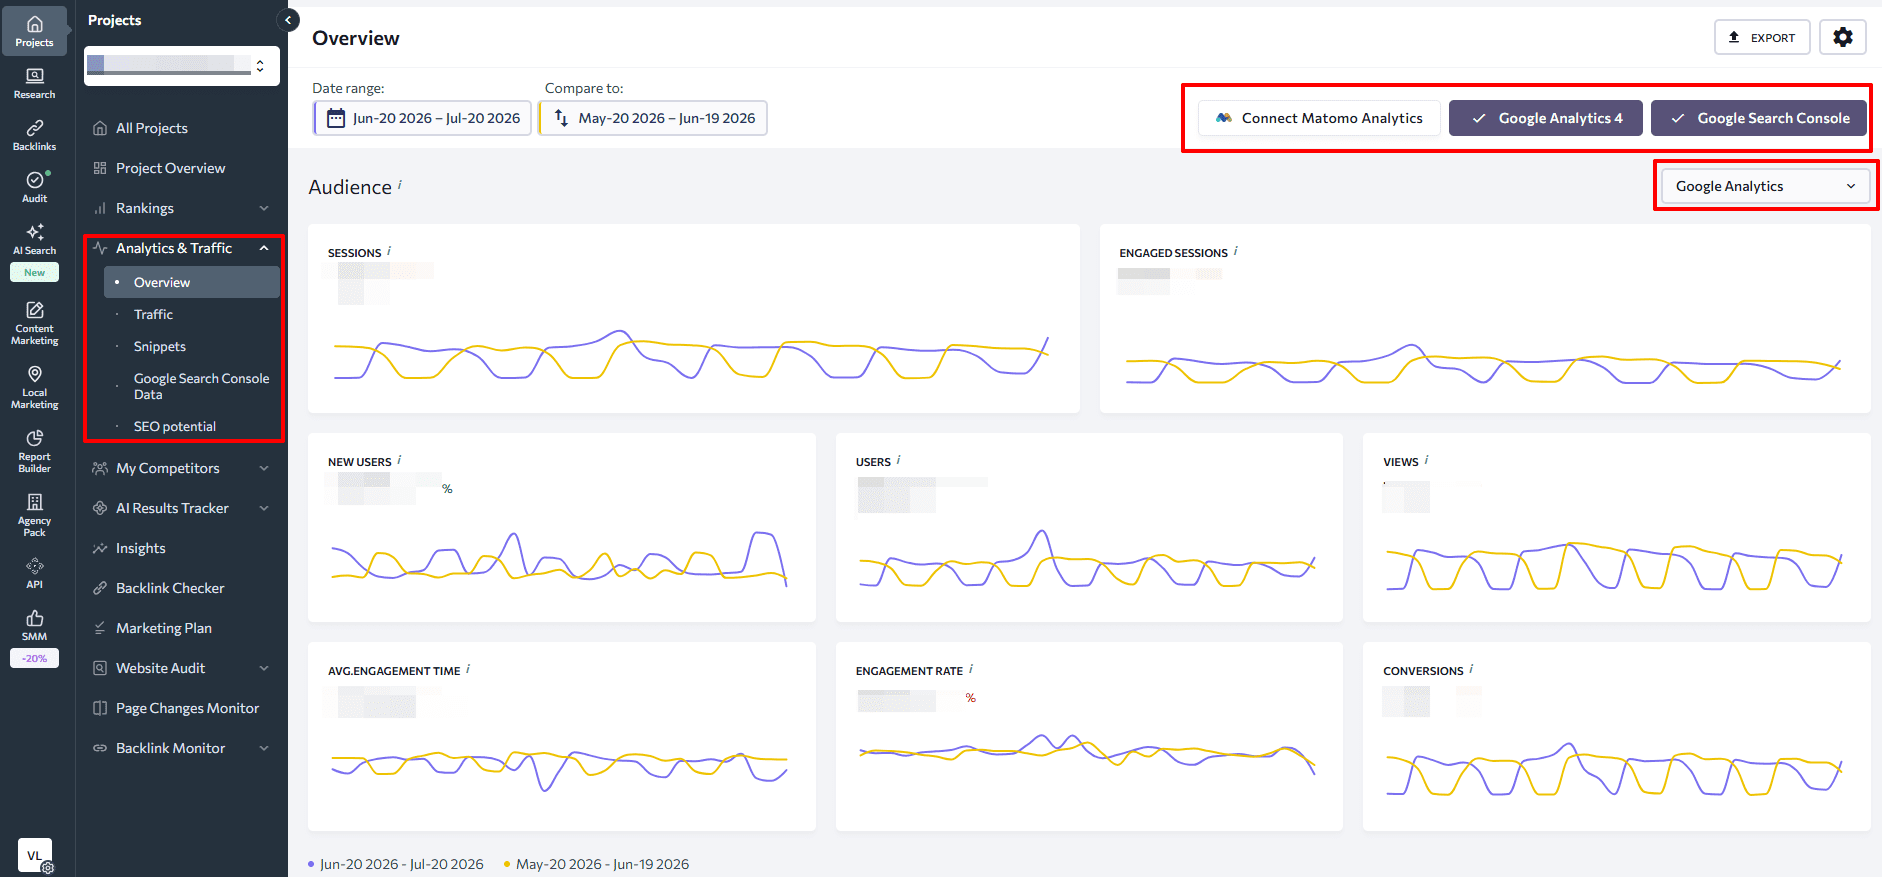Select the Overview submenu item
The image size is (1884, 877).
(191, 282)
